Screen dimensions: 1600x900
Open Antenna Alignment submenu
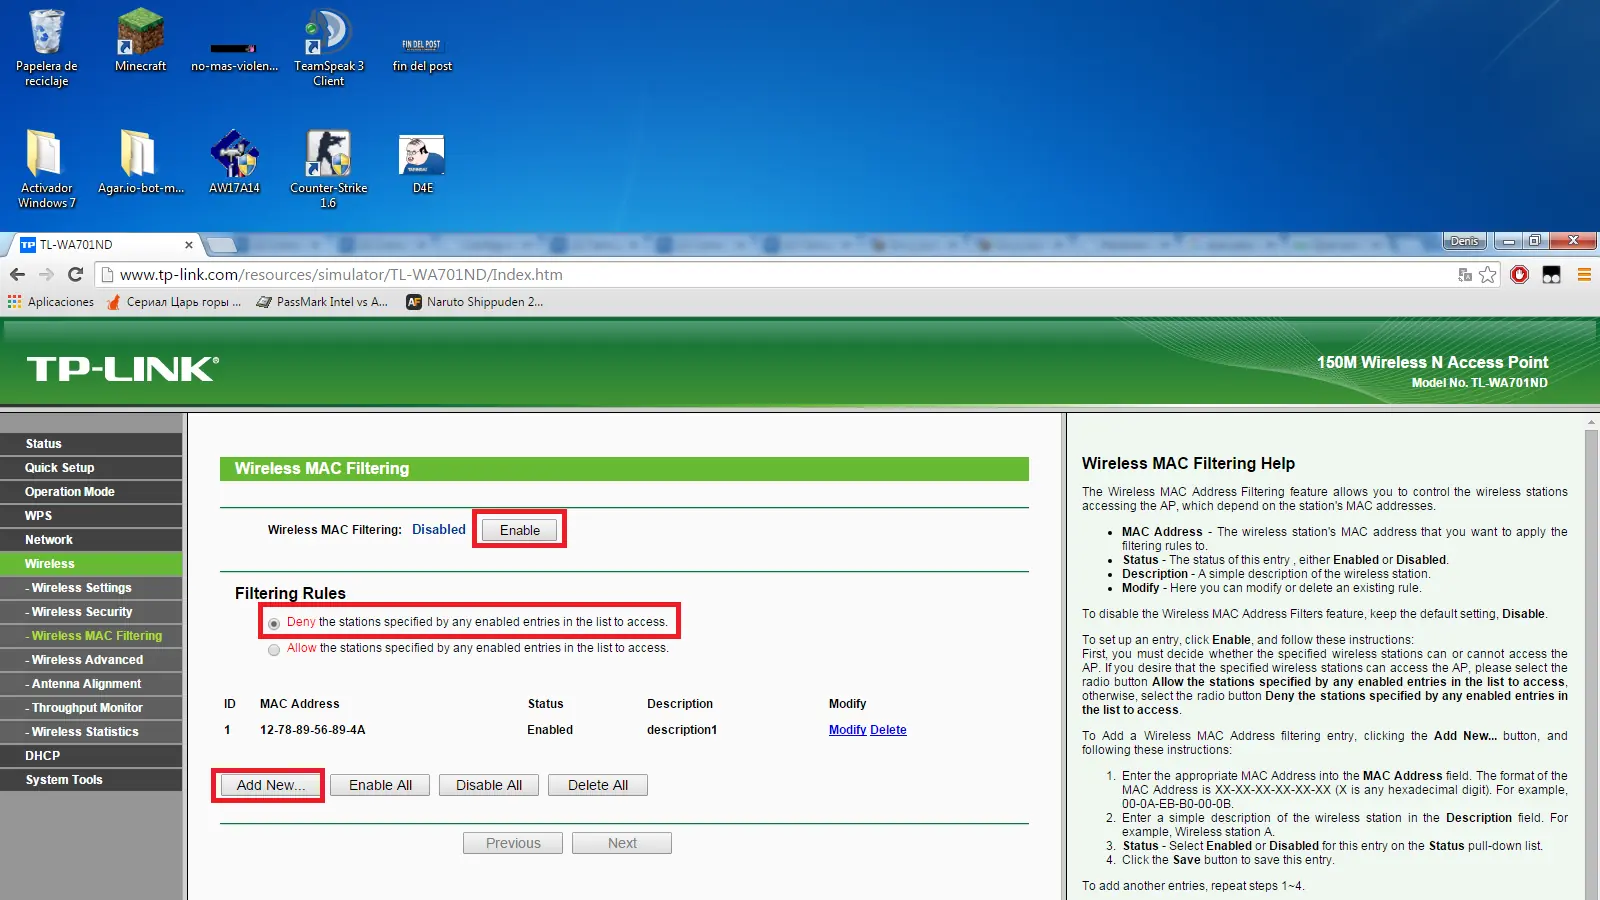[x=91, y=684]
